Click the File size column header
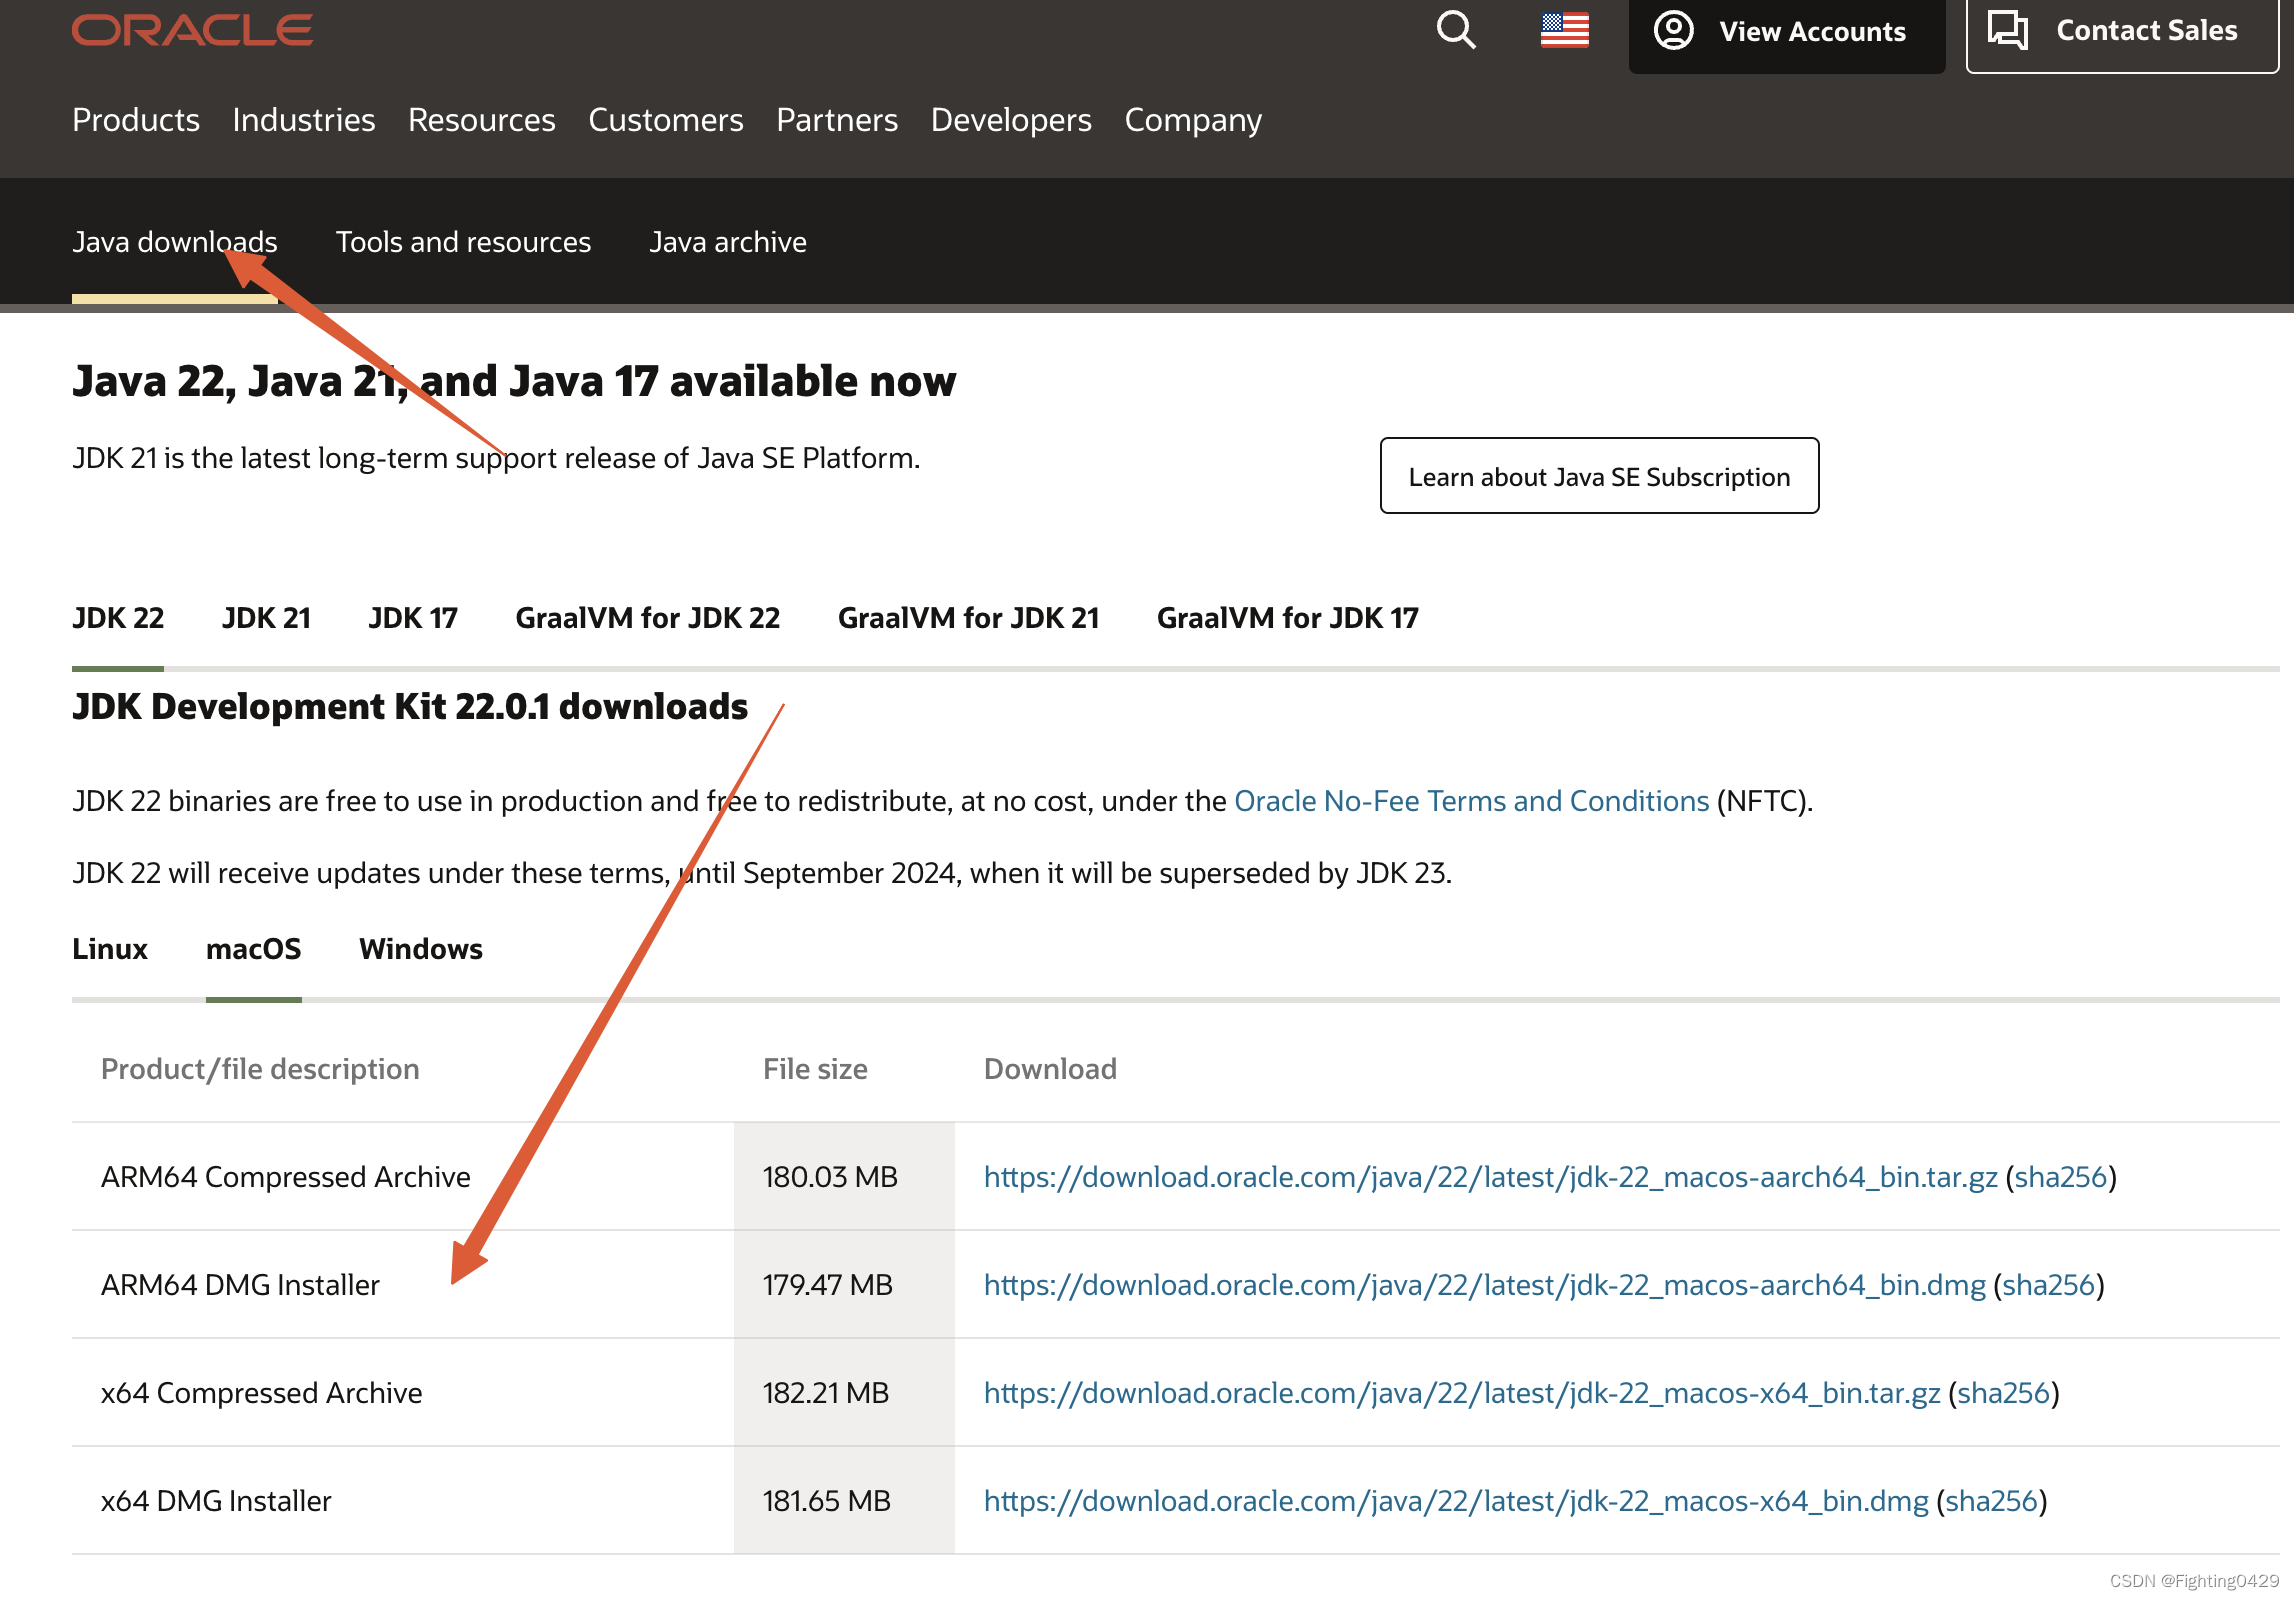Viewport: 2294px width, 1600px height. 815,1069
